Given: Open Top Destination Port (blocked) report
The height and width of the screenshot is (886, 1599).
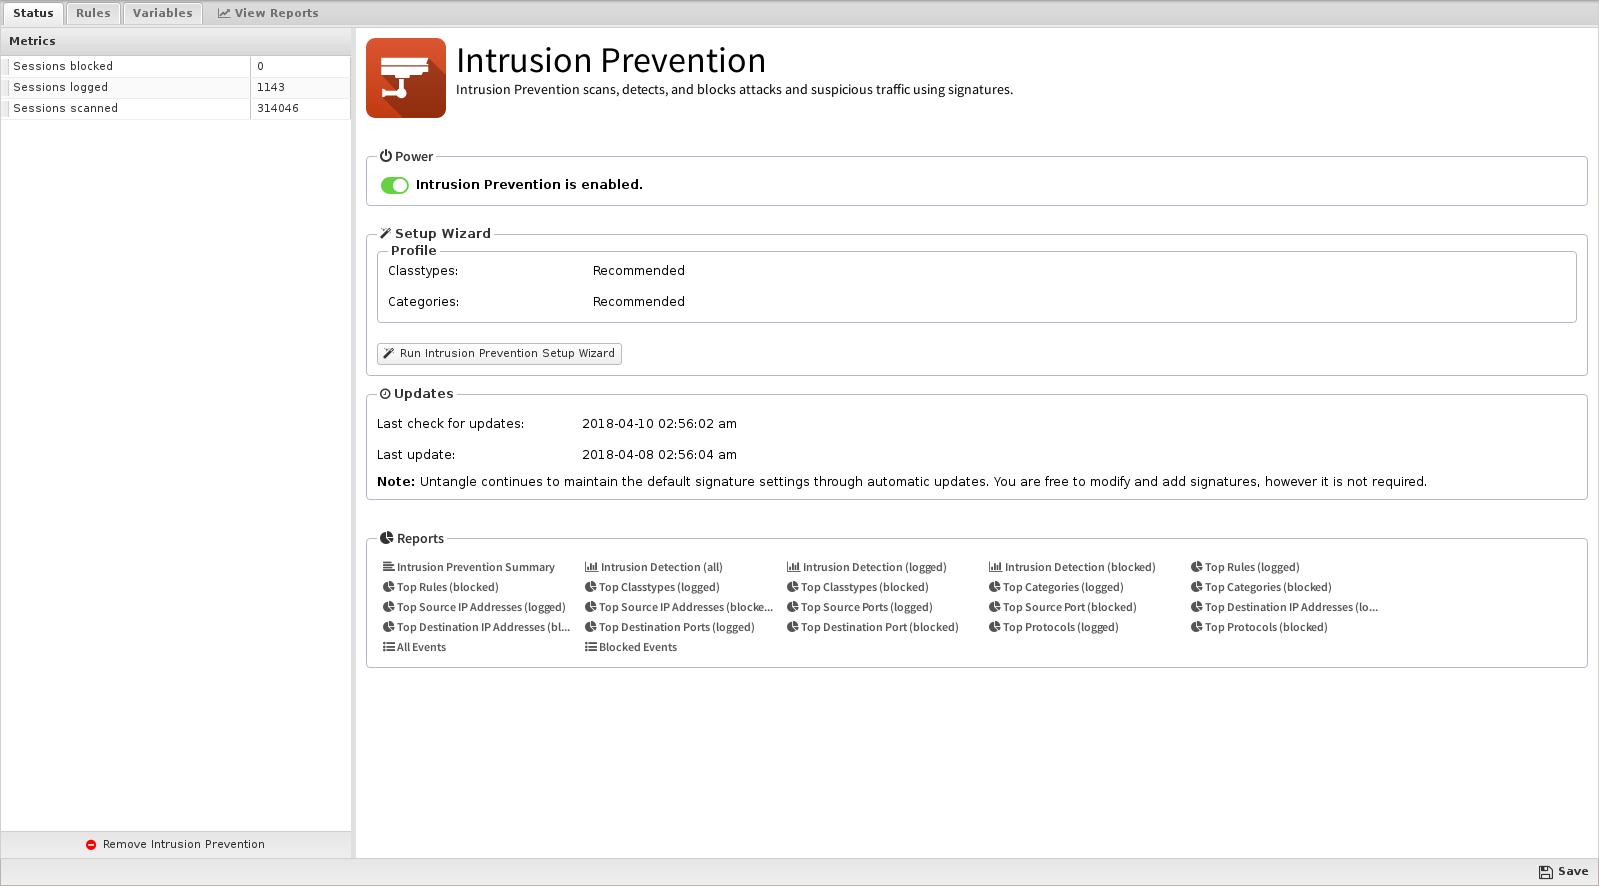Looking at the screenshot, I should (873, 627).
